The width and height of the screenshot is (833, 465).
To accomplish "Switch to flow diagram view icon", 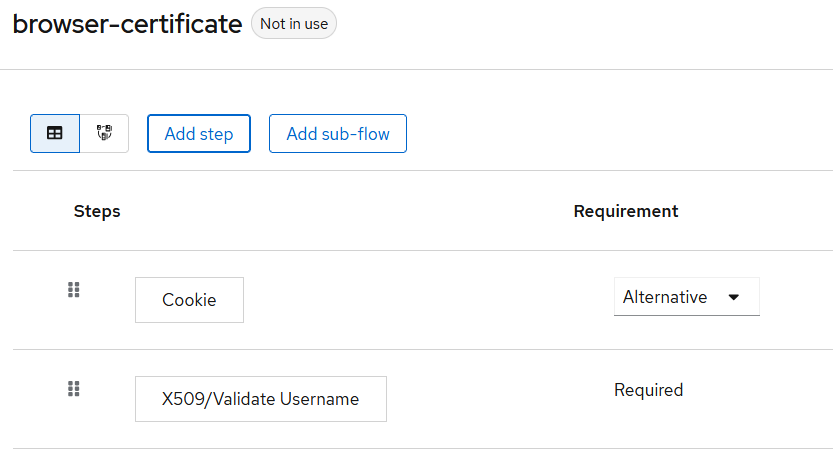I will (104, 133).
